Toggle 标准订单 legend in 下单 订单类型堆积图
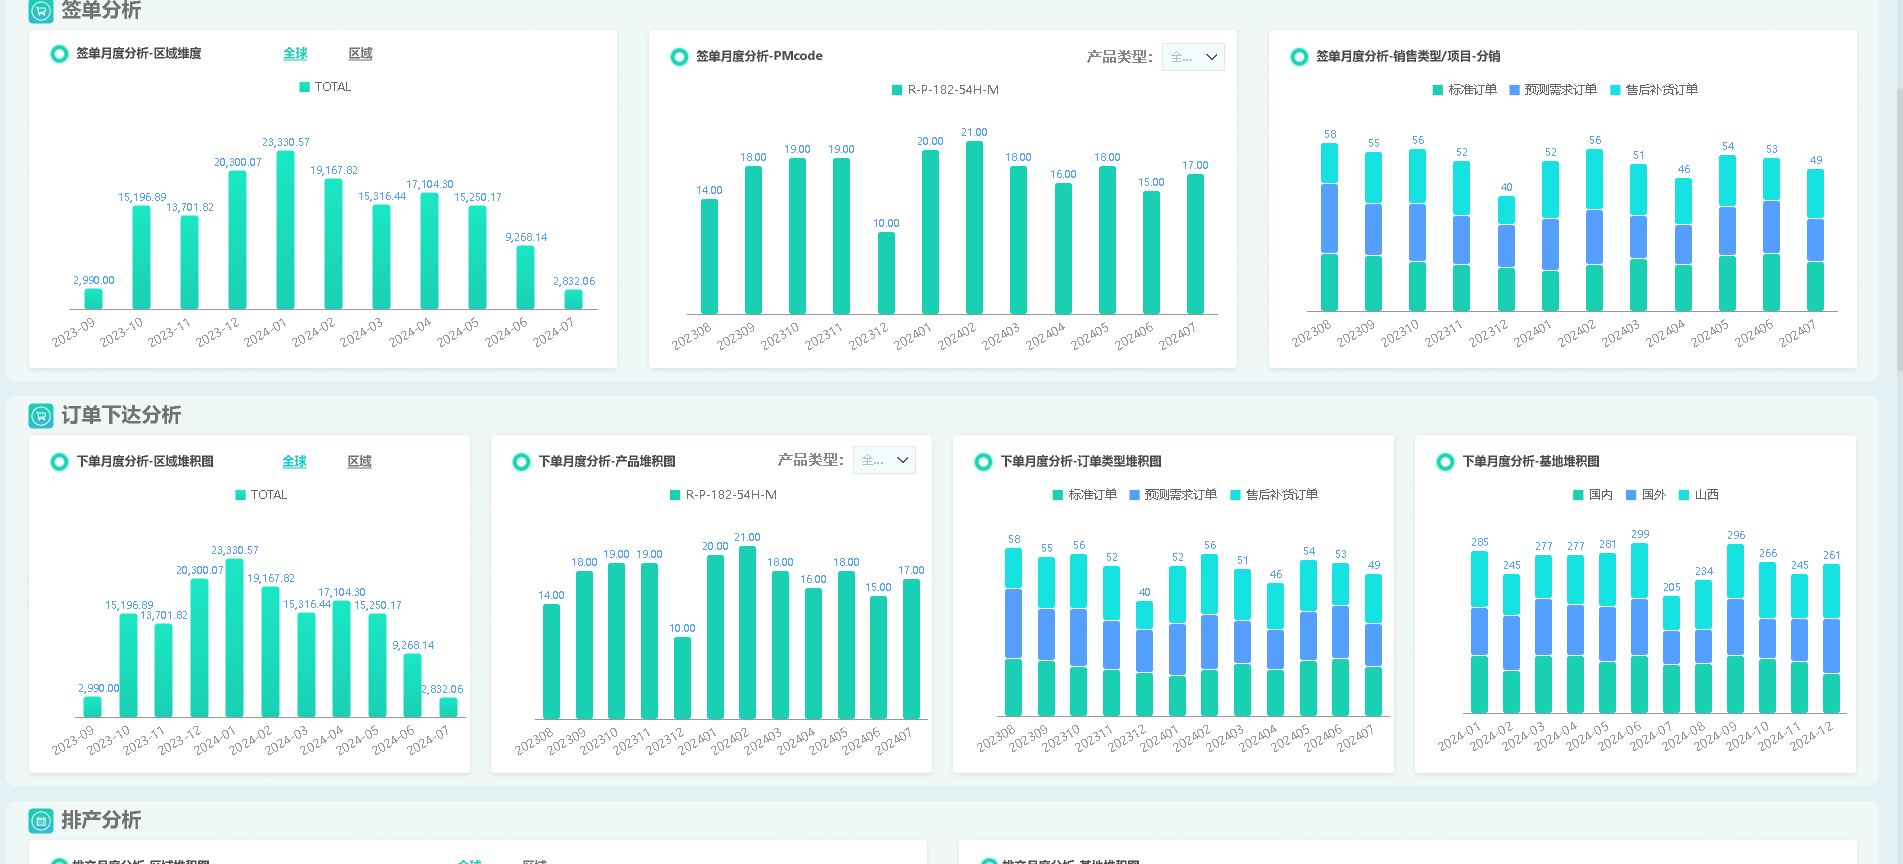The height and width of the screenshot is (864, 1903). (x=1085, y=495)
